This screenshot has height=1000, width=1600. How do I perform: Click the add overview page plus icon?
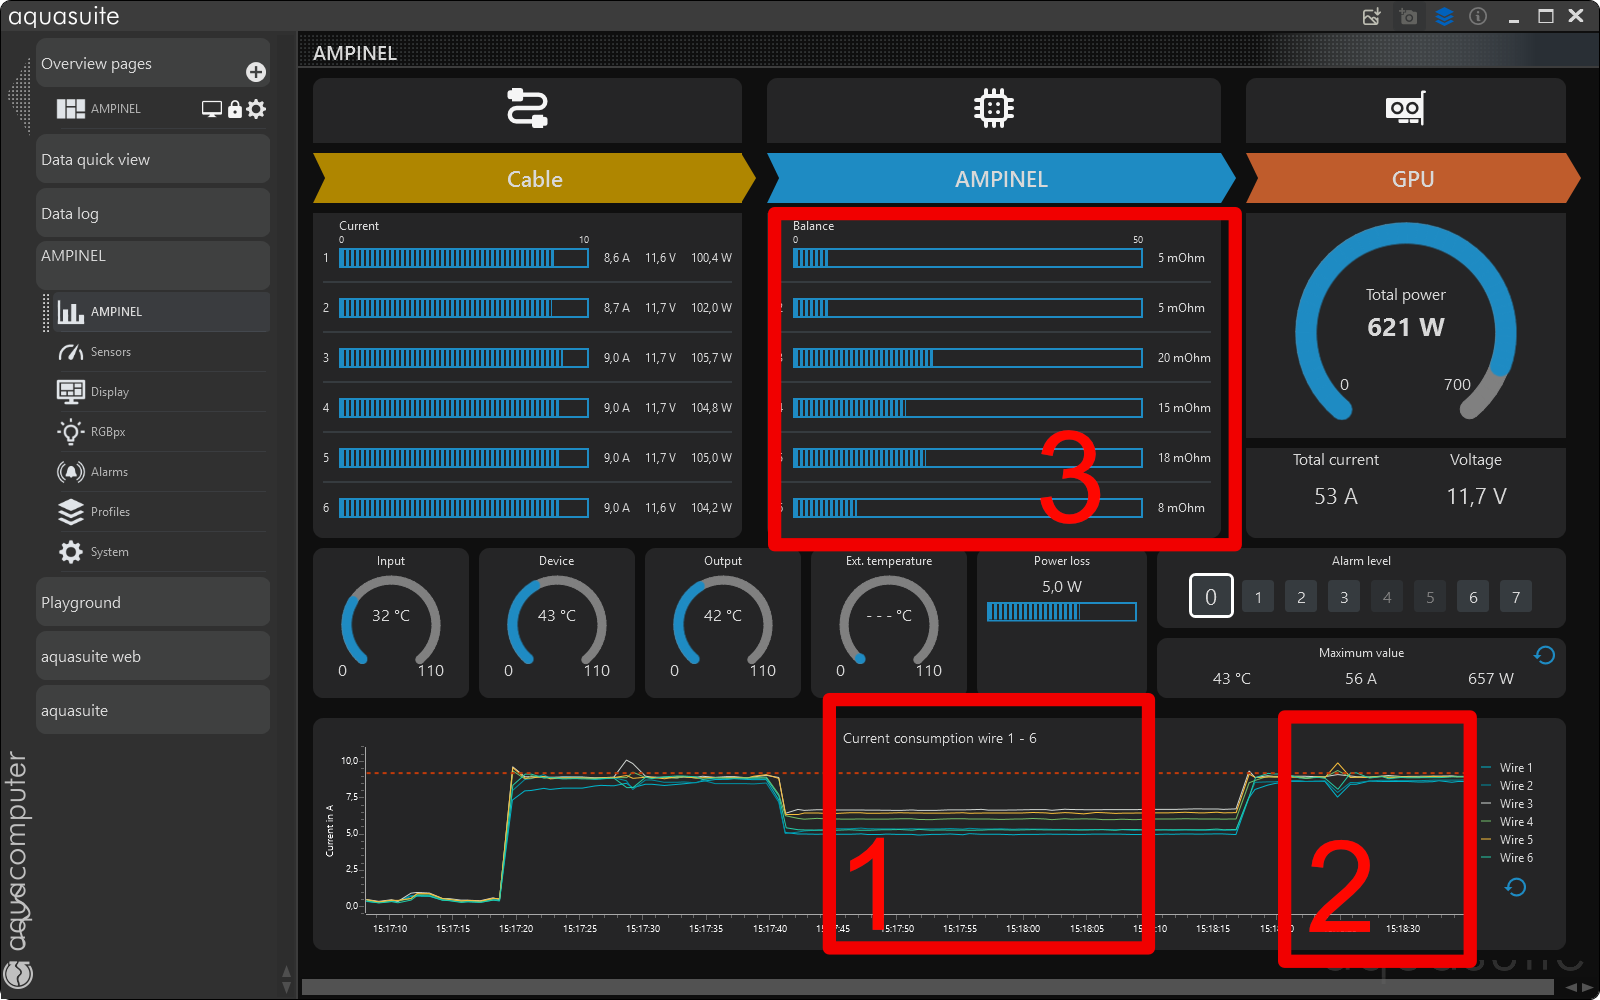tap(256, 72)
